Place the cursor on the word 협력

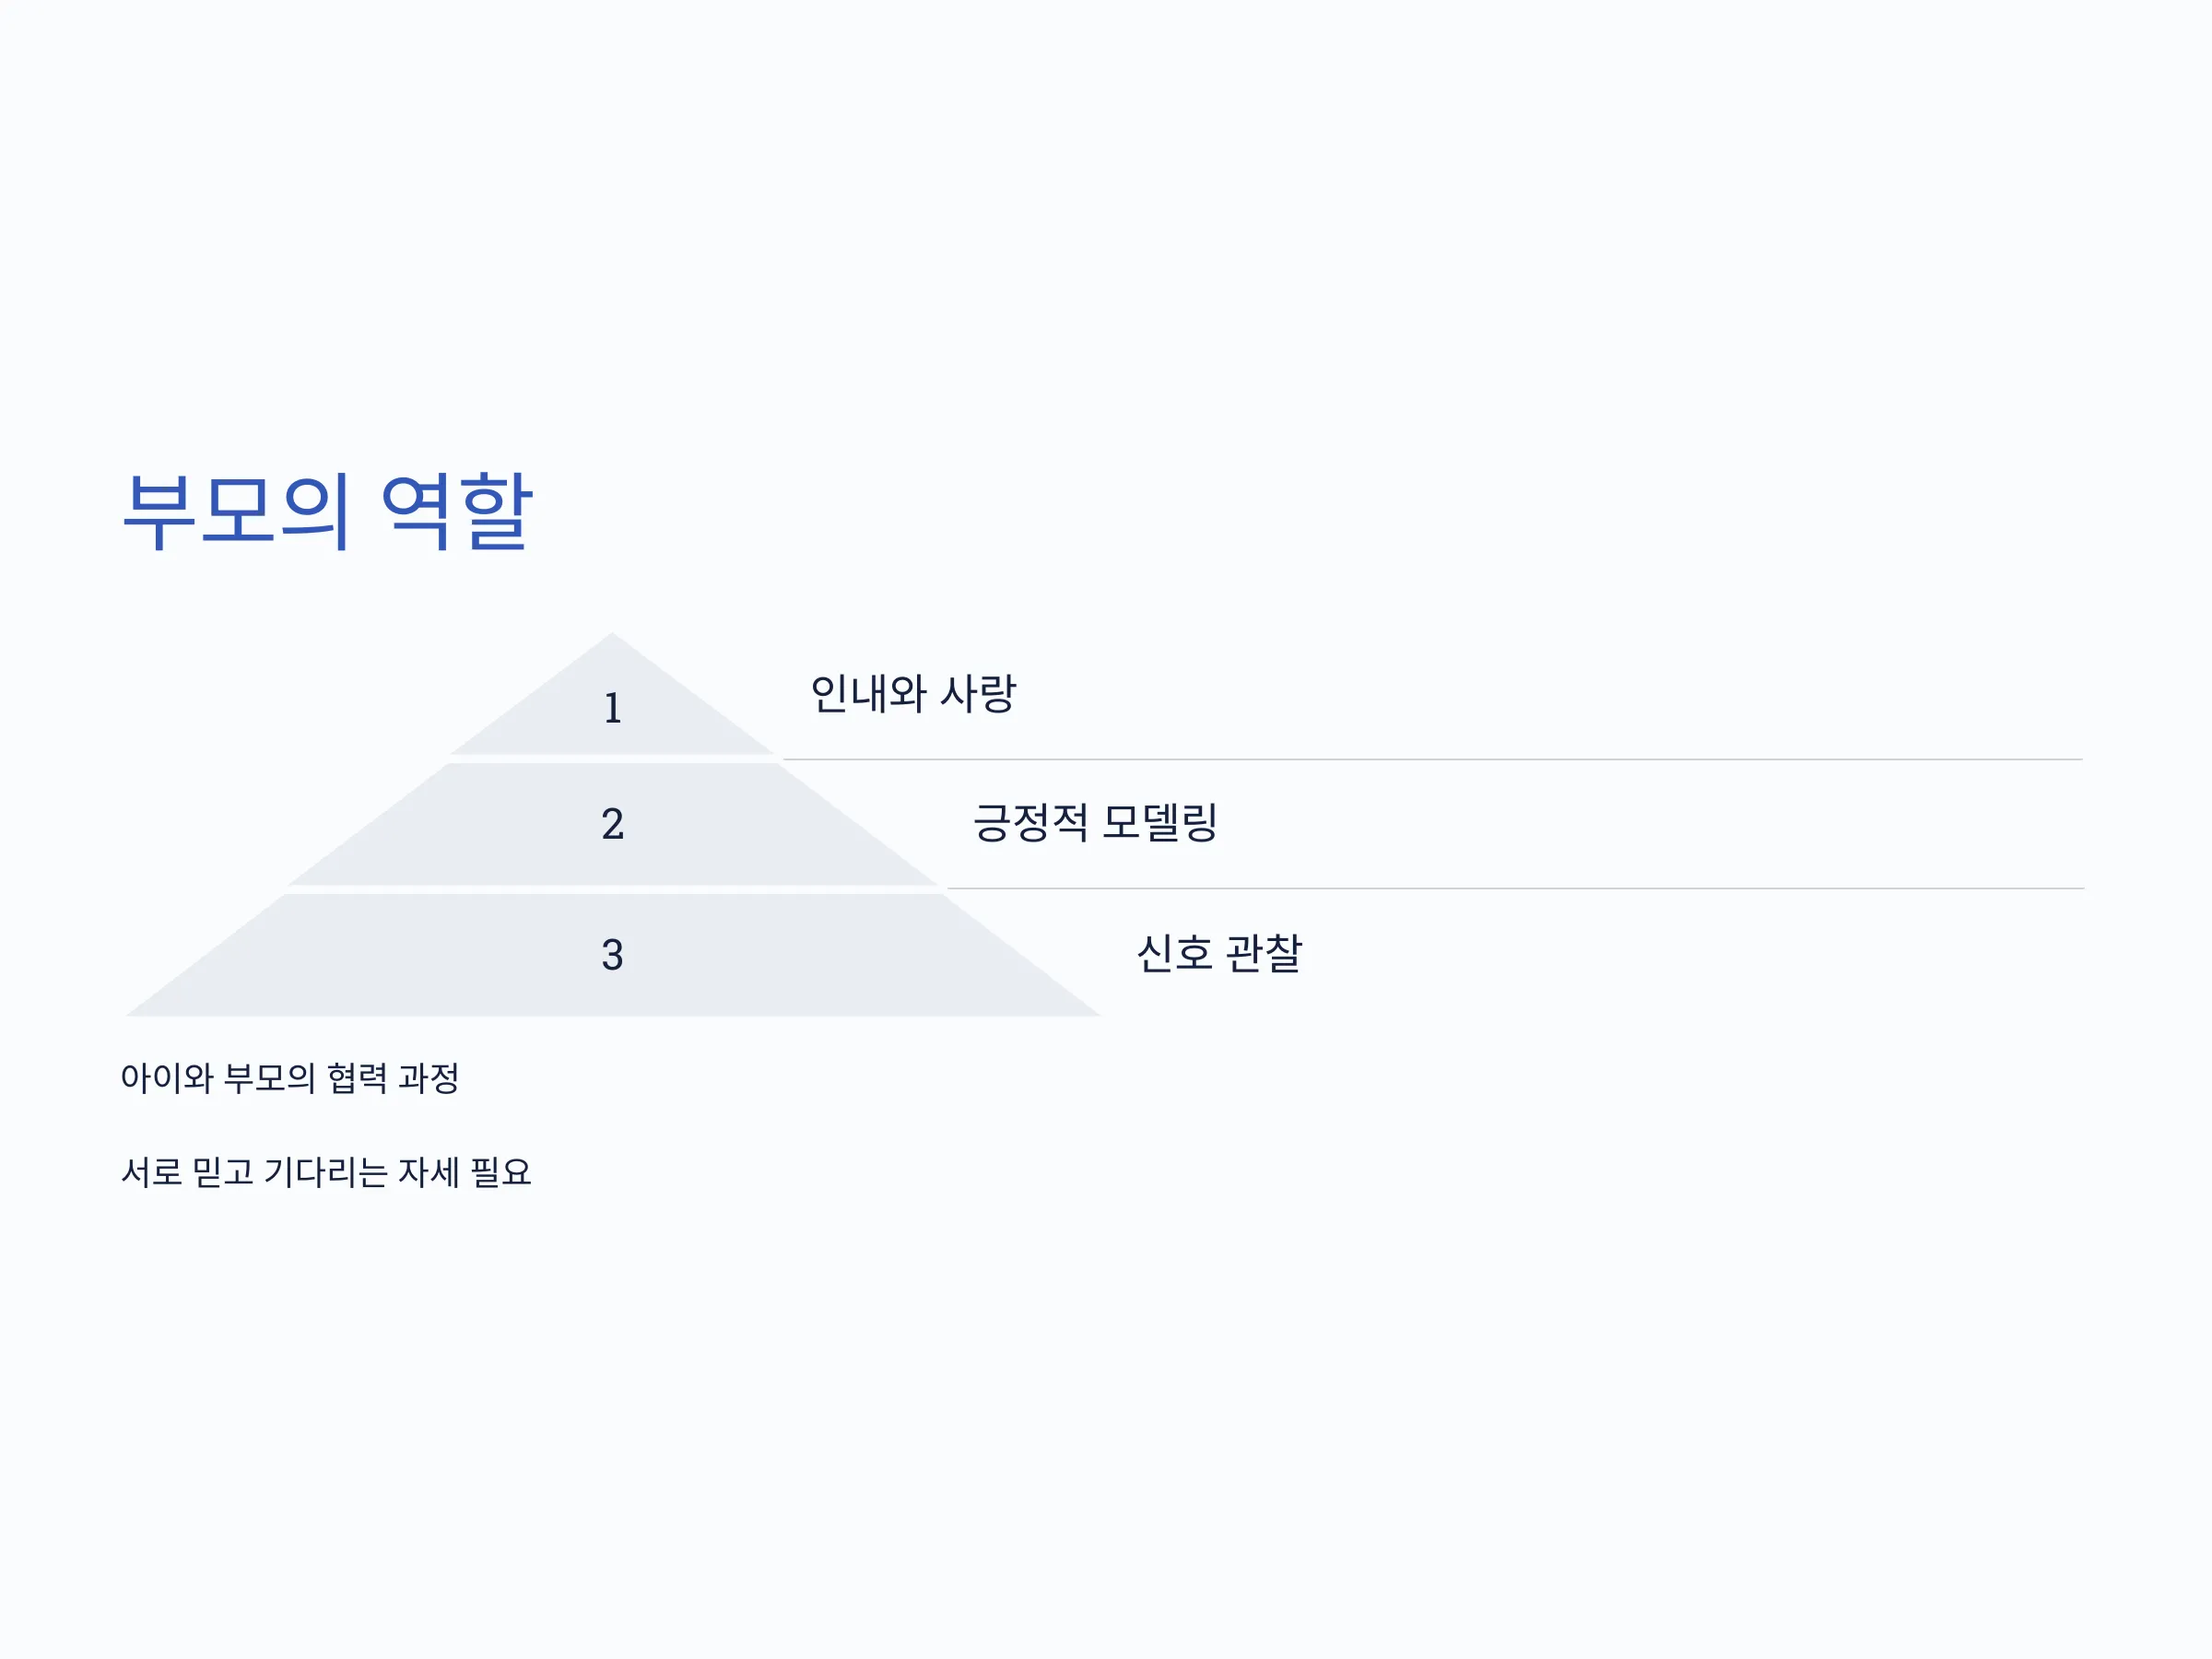(357, 1078)
